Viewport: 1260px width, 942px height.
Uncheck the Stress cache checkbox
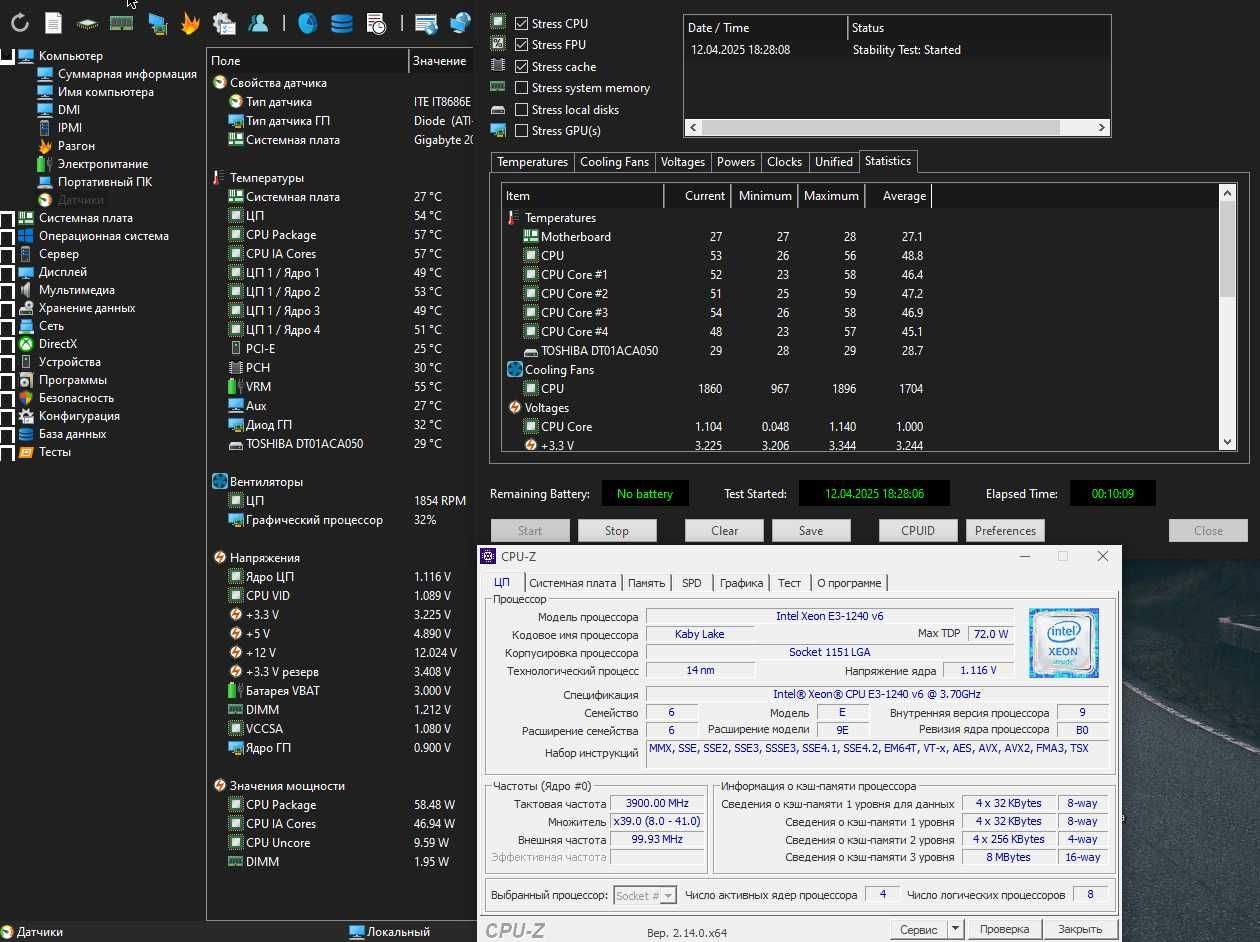[521, 66]
